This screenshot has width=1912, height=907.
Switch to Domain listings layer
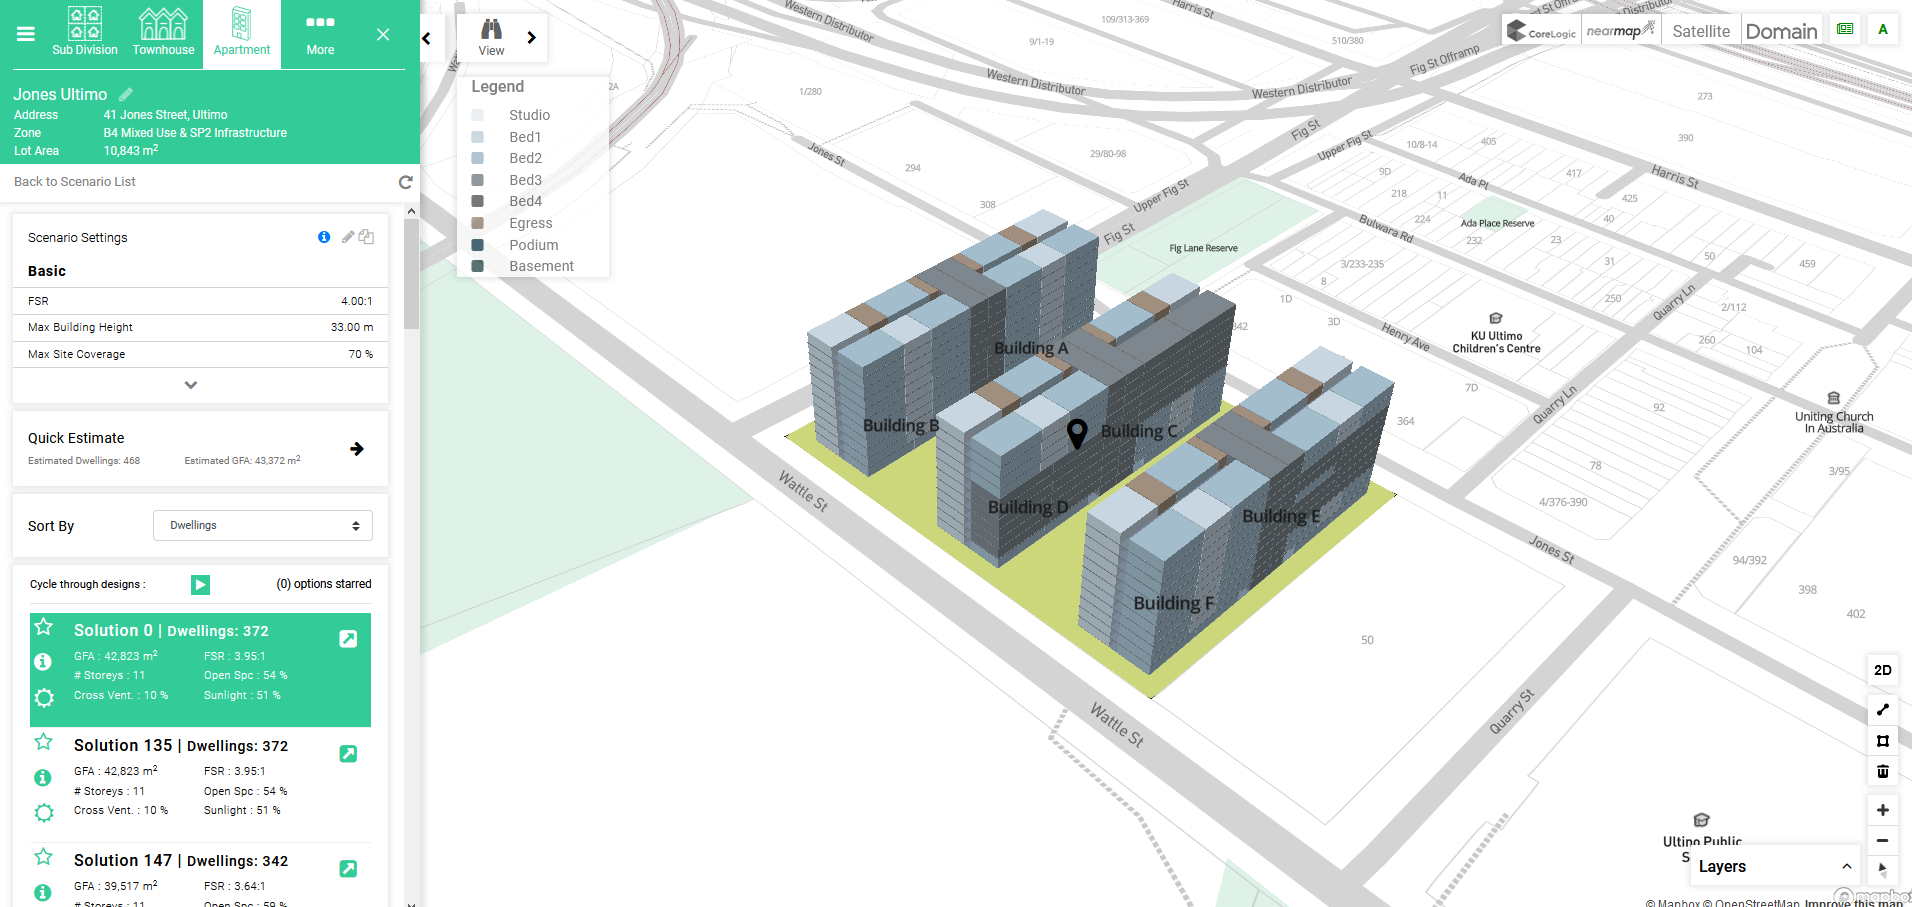click(x=1781, y=31)
